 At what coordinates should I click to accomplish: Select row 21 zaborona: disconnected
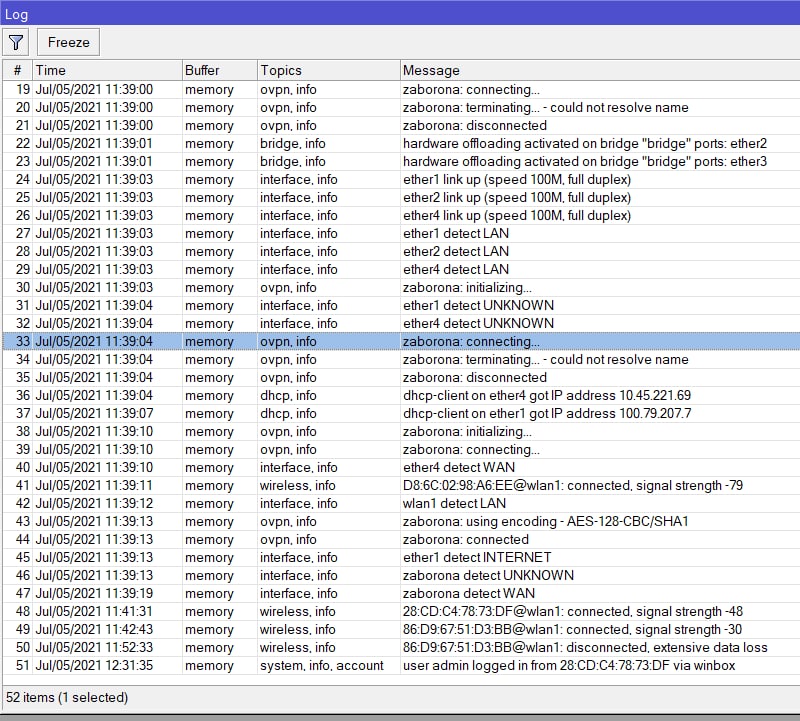402,126
